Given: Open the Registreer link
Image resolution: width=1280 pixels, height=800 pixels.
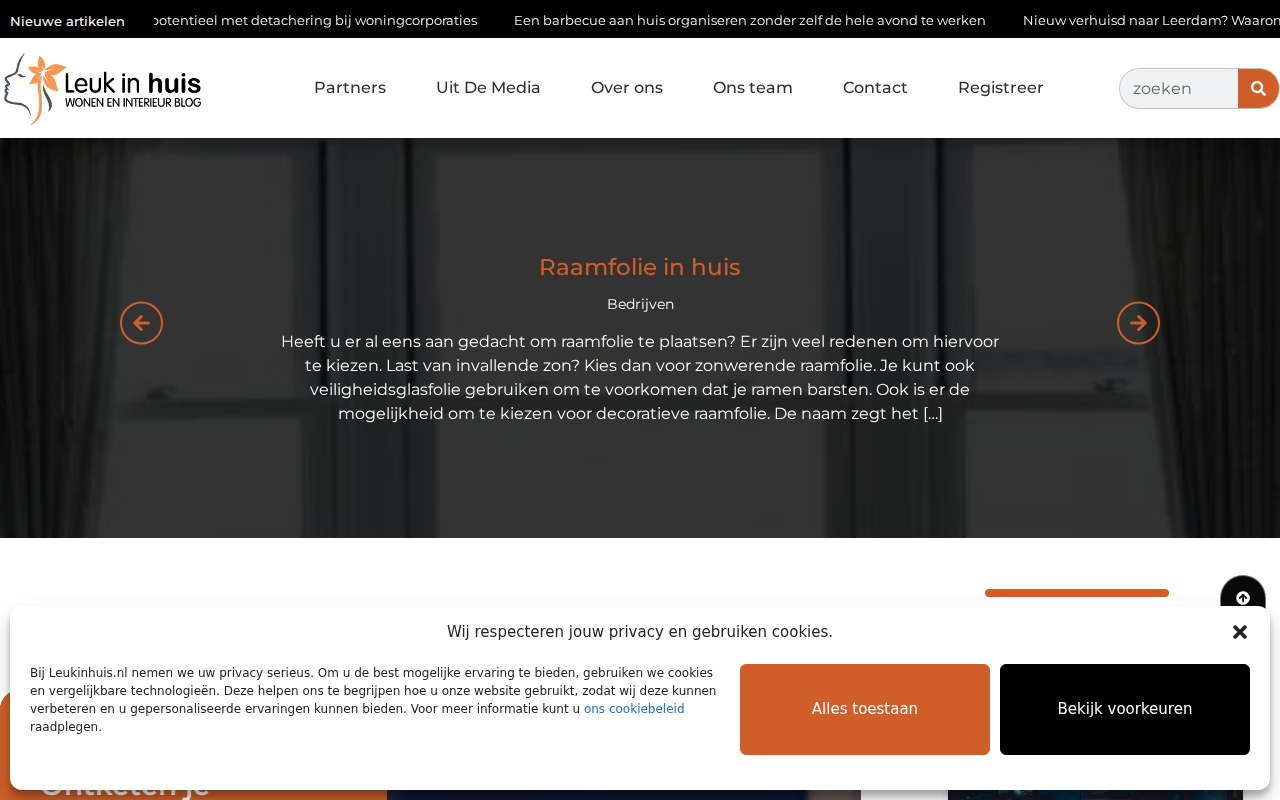Looking at the screenshot, I should 1001,88.
